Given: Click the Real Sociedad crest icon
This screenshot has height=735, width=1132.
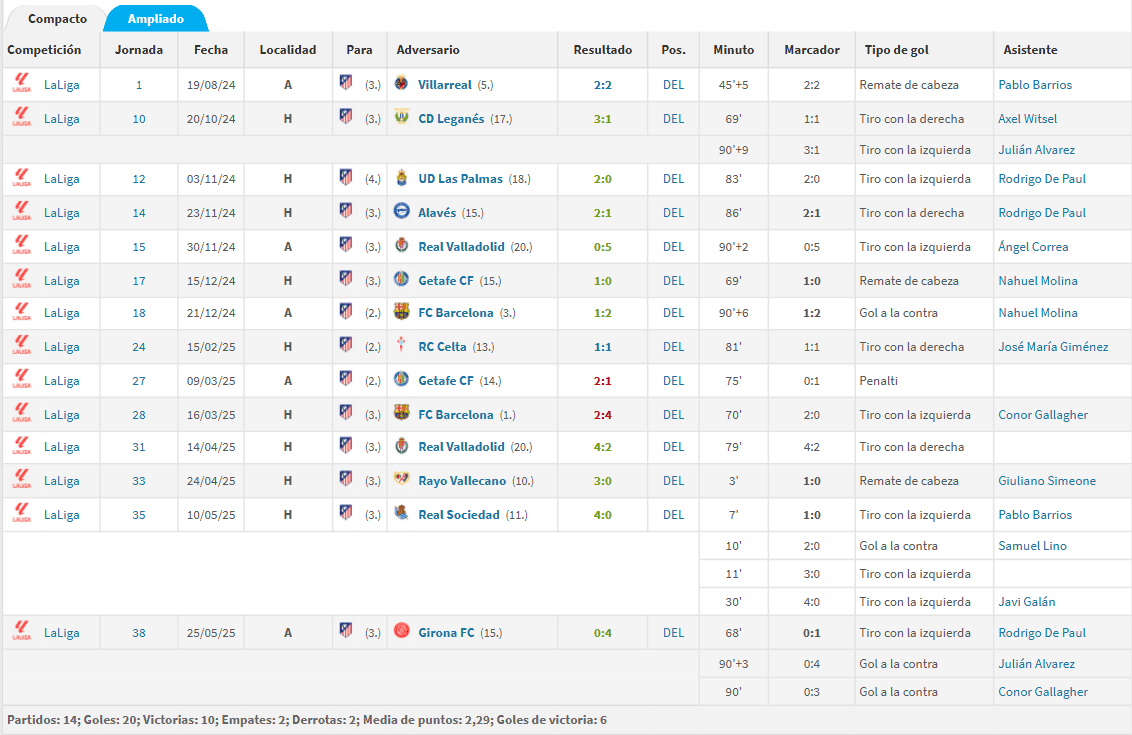Looking at the screenshot, I should pyautogui.click(x=401, y=514).
